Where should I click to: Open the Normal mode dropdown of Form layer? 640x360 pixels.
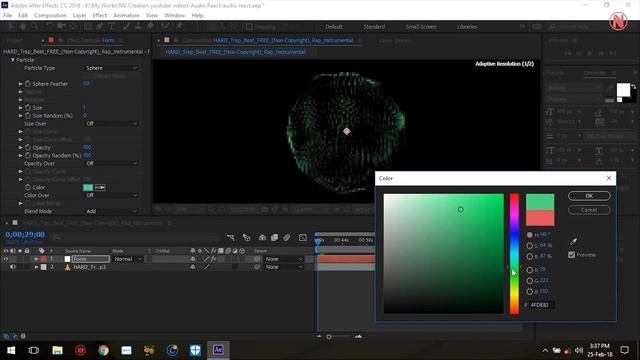tap(128, 259)
